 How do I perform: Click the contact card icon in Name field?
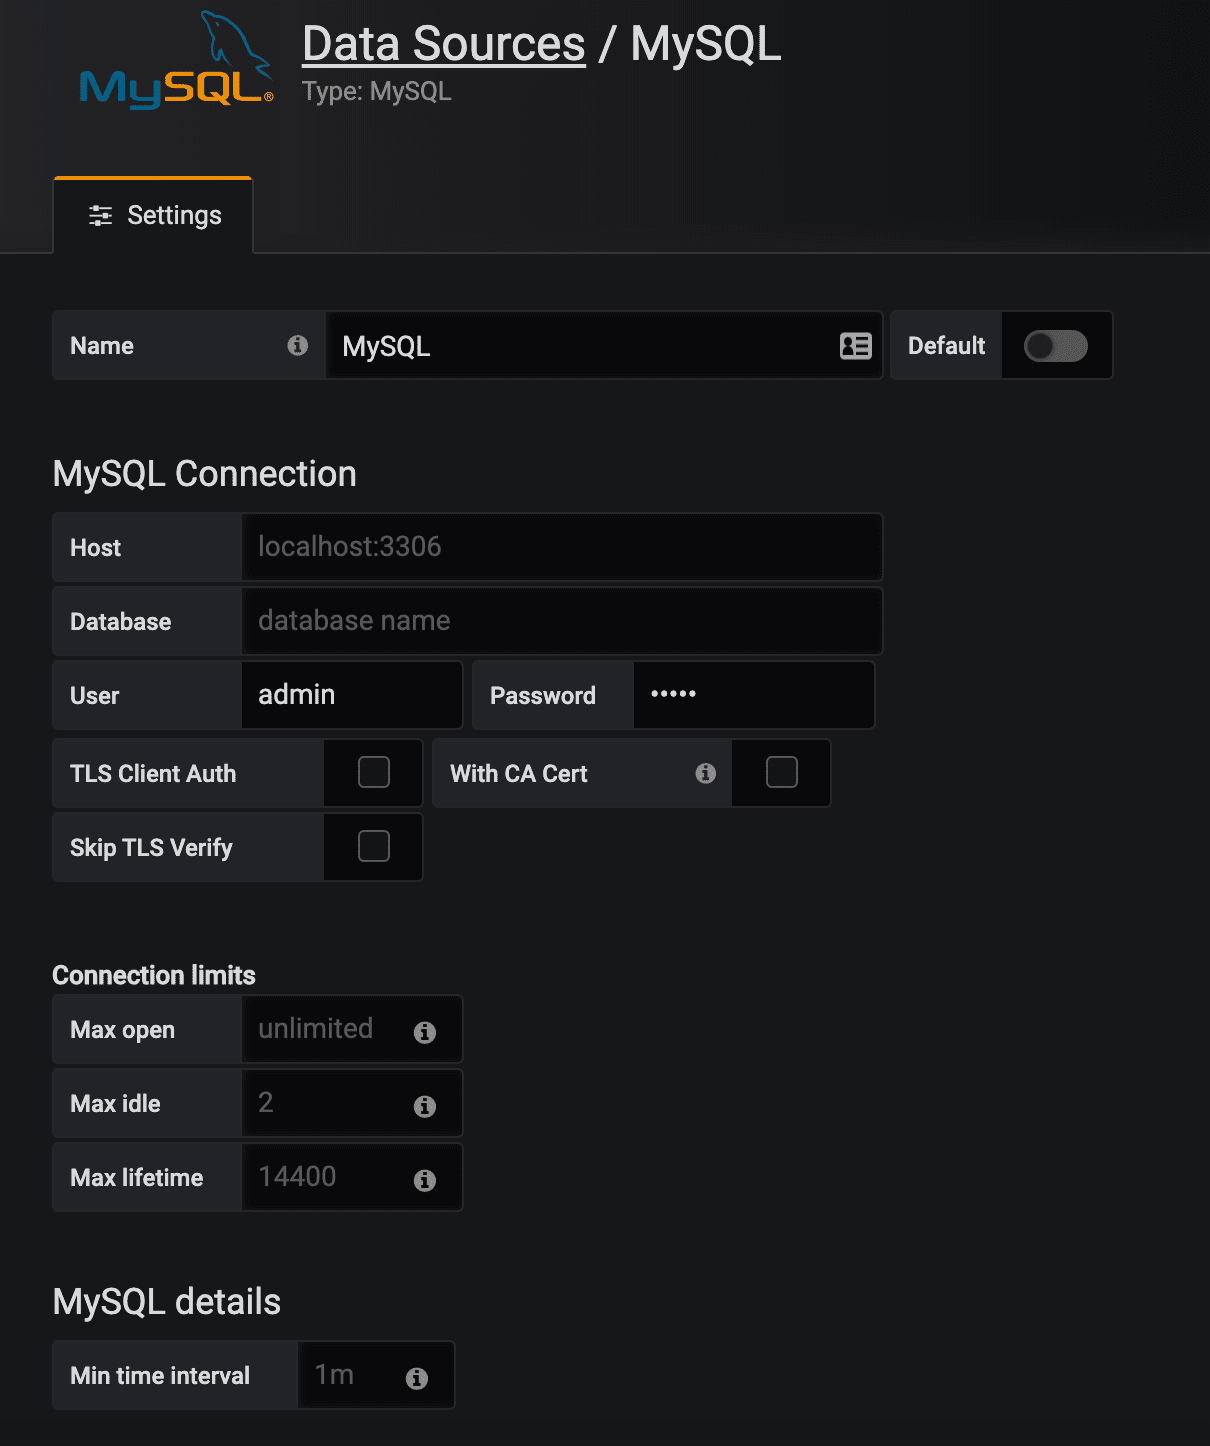point(855,346)
